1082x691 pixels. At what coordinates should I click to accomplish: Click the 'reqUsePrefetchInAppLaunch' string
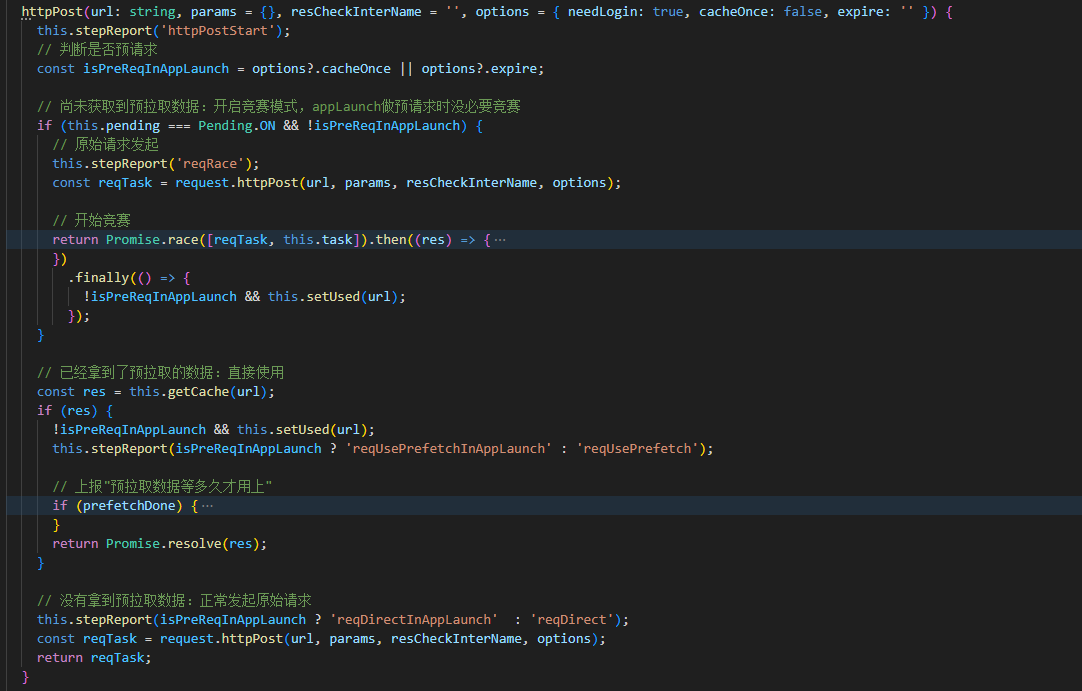(448, 449)
